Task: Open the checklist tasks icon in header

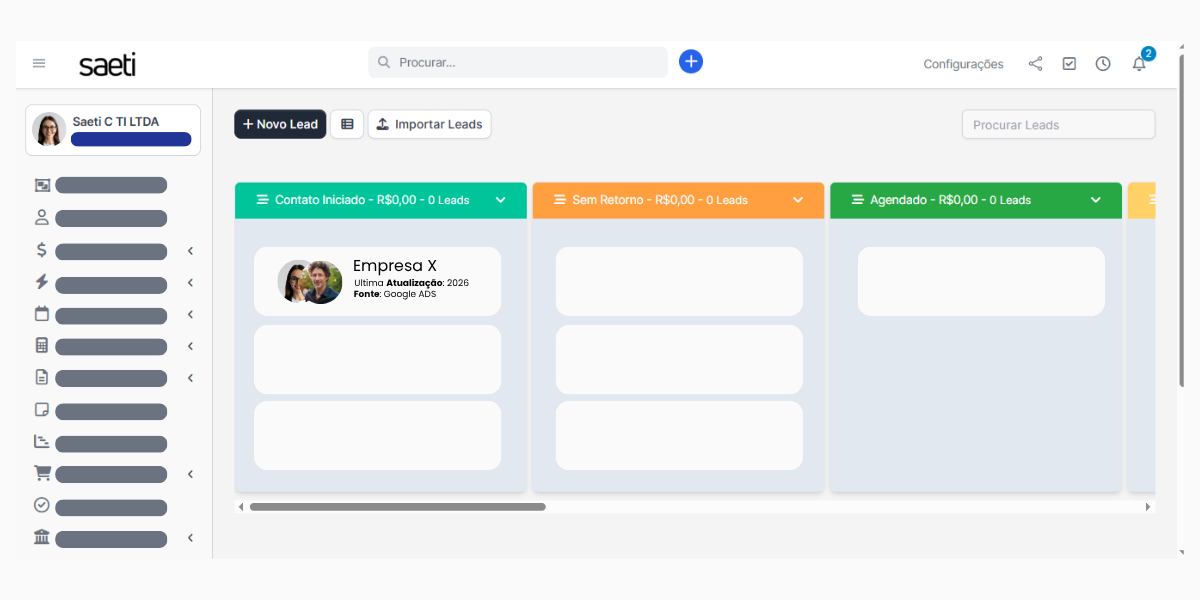Action: 1069,64
